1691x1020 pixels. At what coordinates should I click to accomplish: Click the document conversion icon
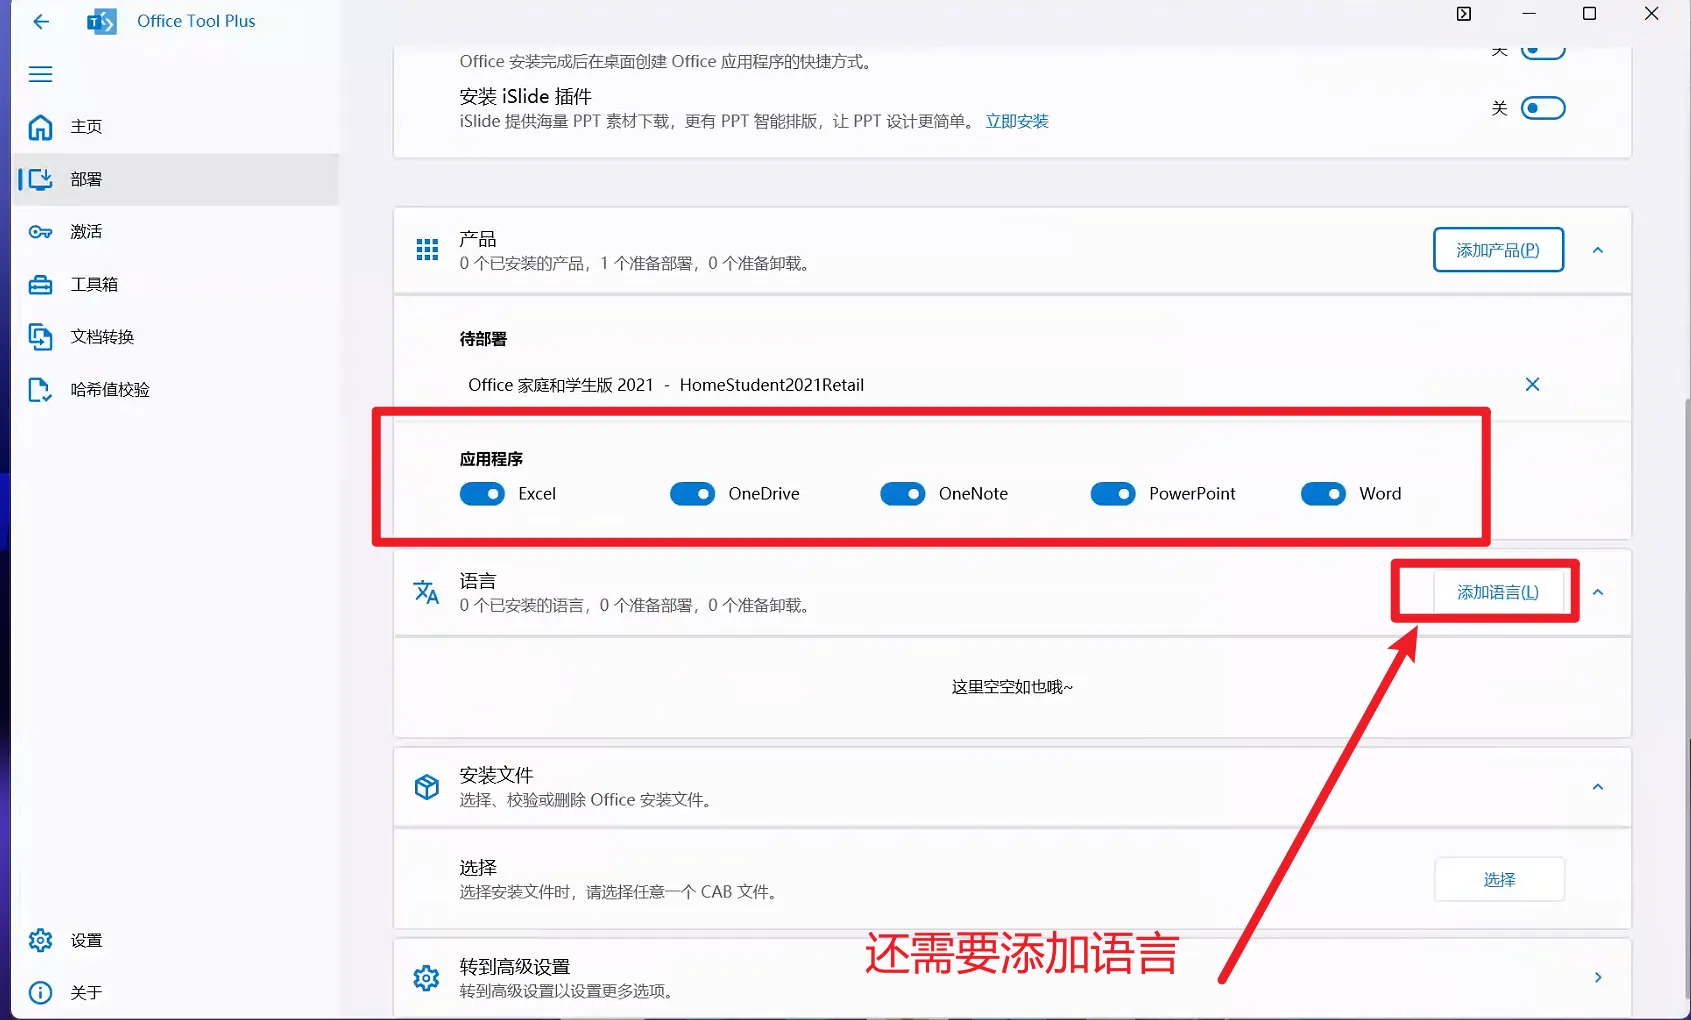(x=41, y=337)
